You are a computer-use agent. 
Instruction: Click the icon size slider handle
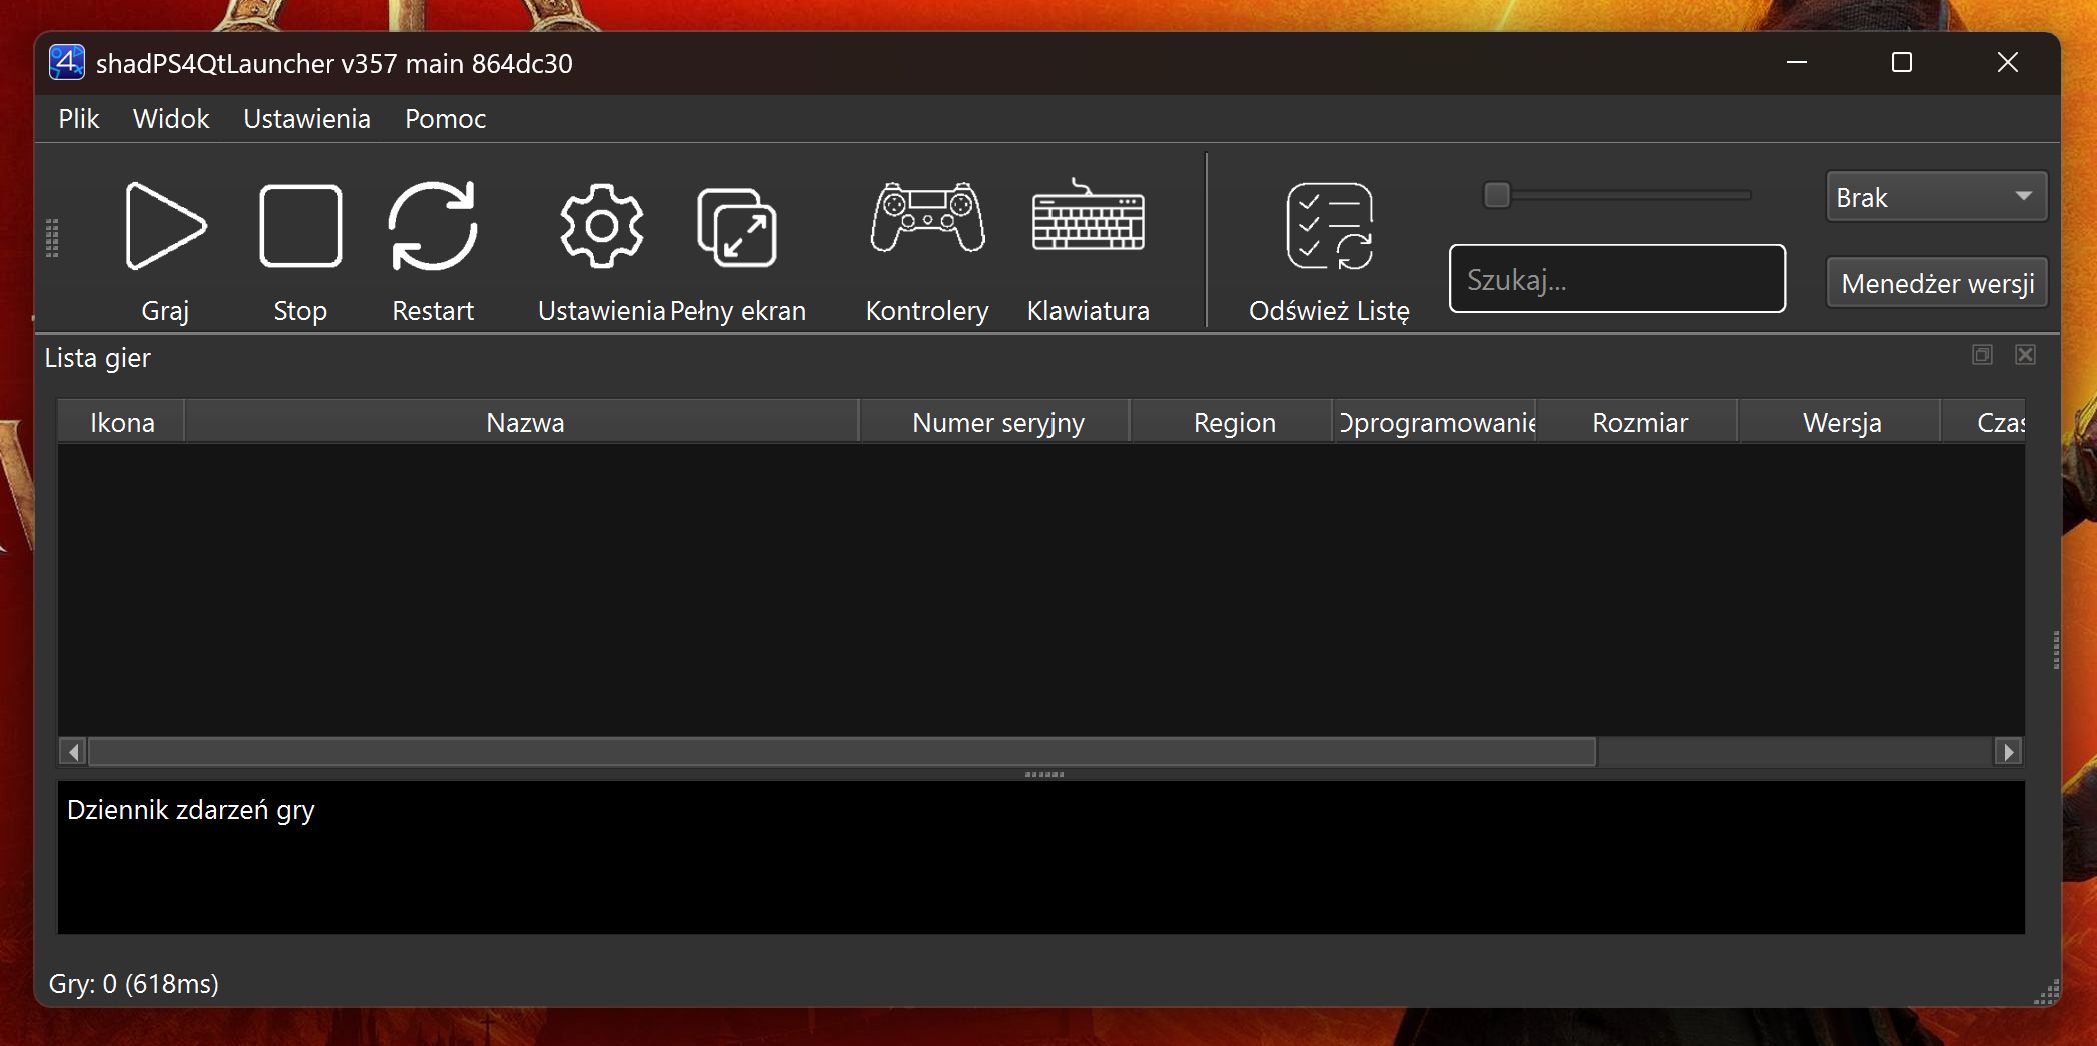(x=1496, y=195)
